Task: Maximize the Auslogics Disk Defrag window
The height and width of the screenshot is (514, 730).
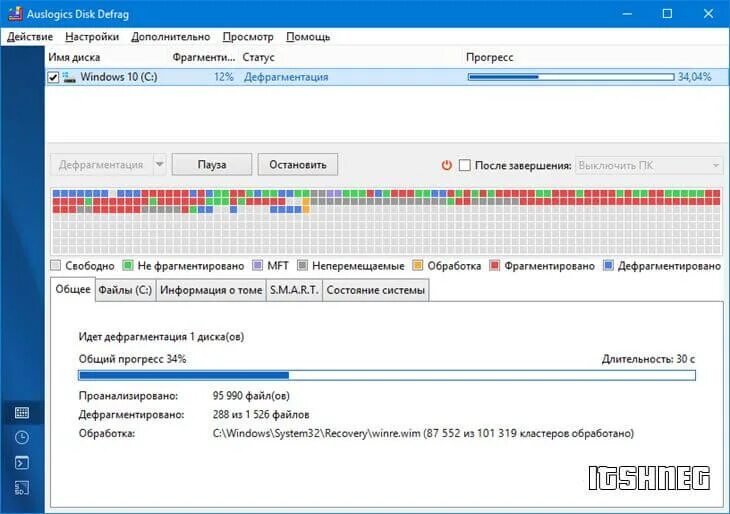Action: 667,14
